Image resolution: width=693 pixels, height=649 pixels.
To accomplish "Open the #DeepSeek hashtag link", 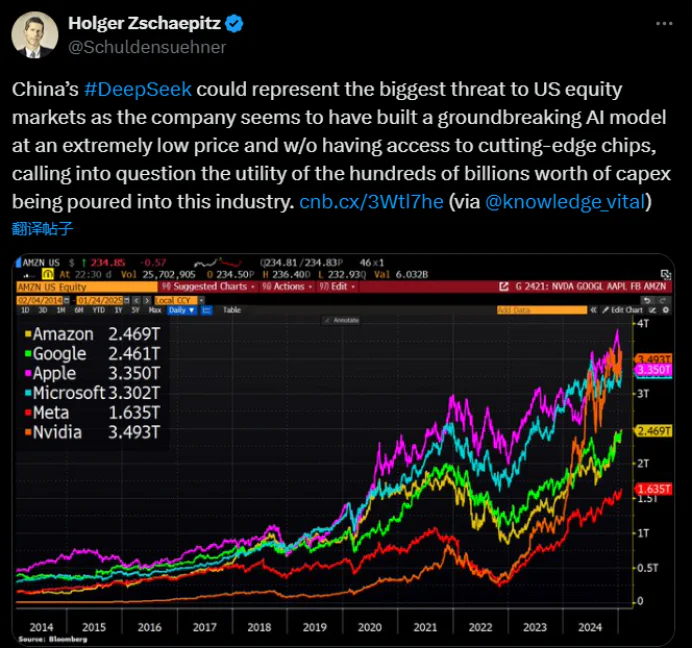I will [138, 89].
